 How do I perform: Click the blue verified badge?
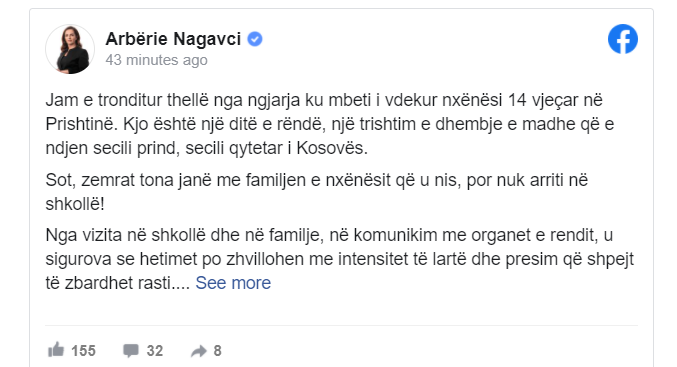(x=255, y=39)
